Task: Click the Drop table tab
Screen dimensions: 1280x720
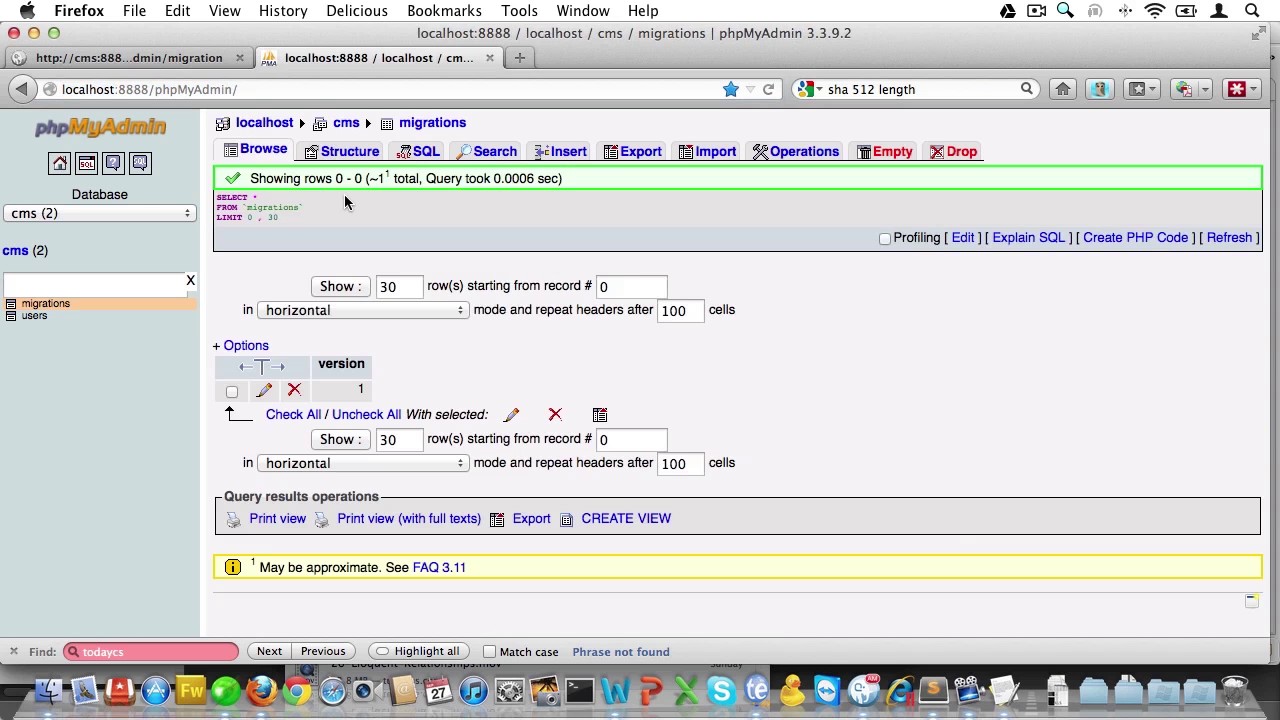Action: point(954,152)
